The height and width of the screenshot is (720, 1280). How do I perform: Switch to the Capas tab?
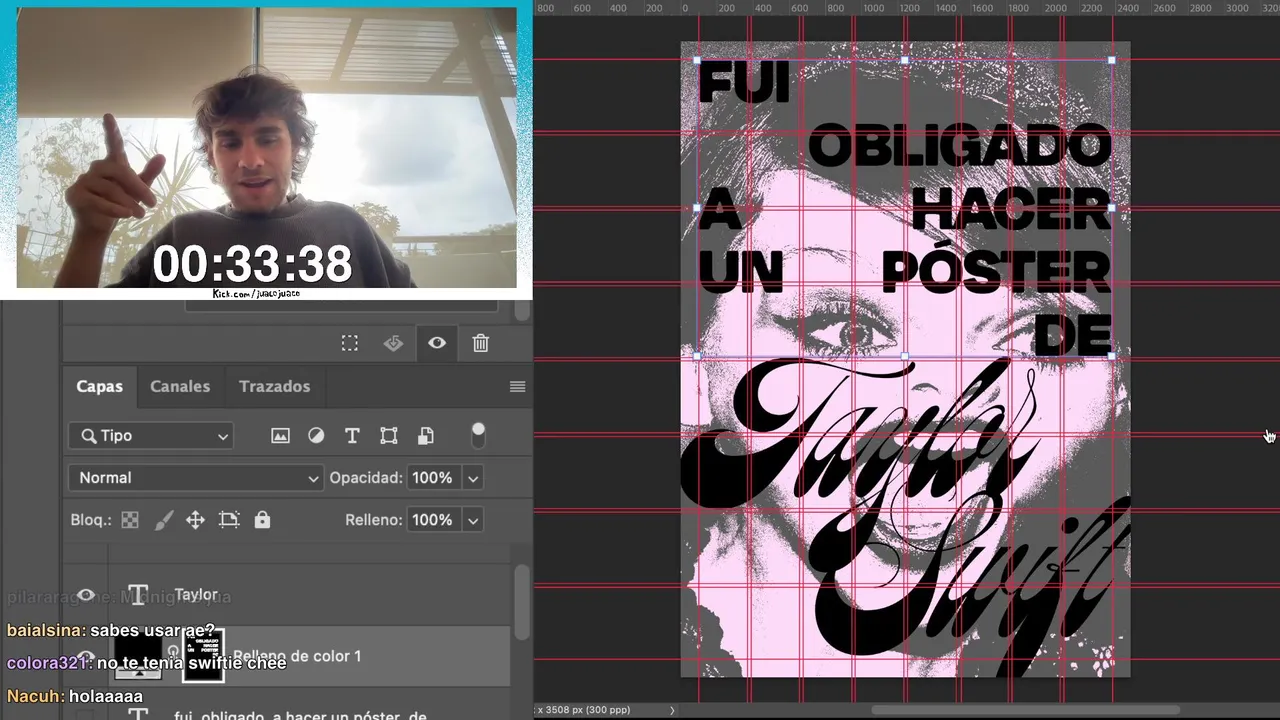[100, 386]
